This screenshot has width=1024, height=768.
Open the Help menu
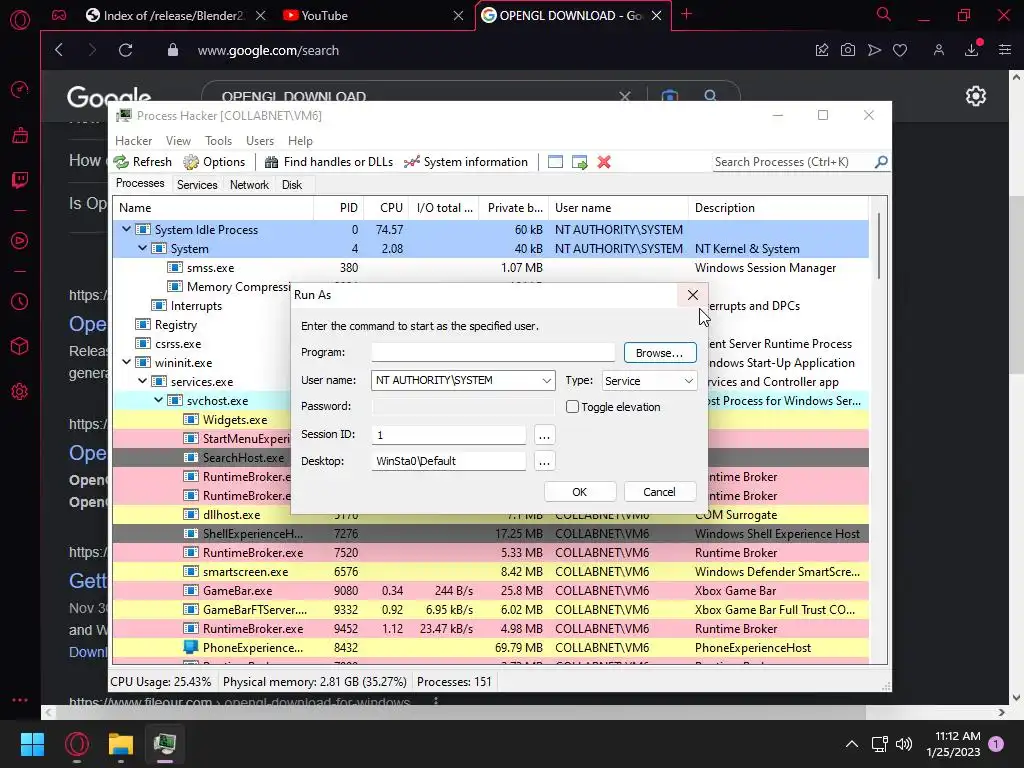point(300,141)
